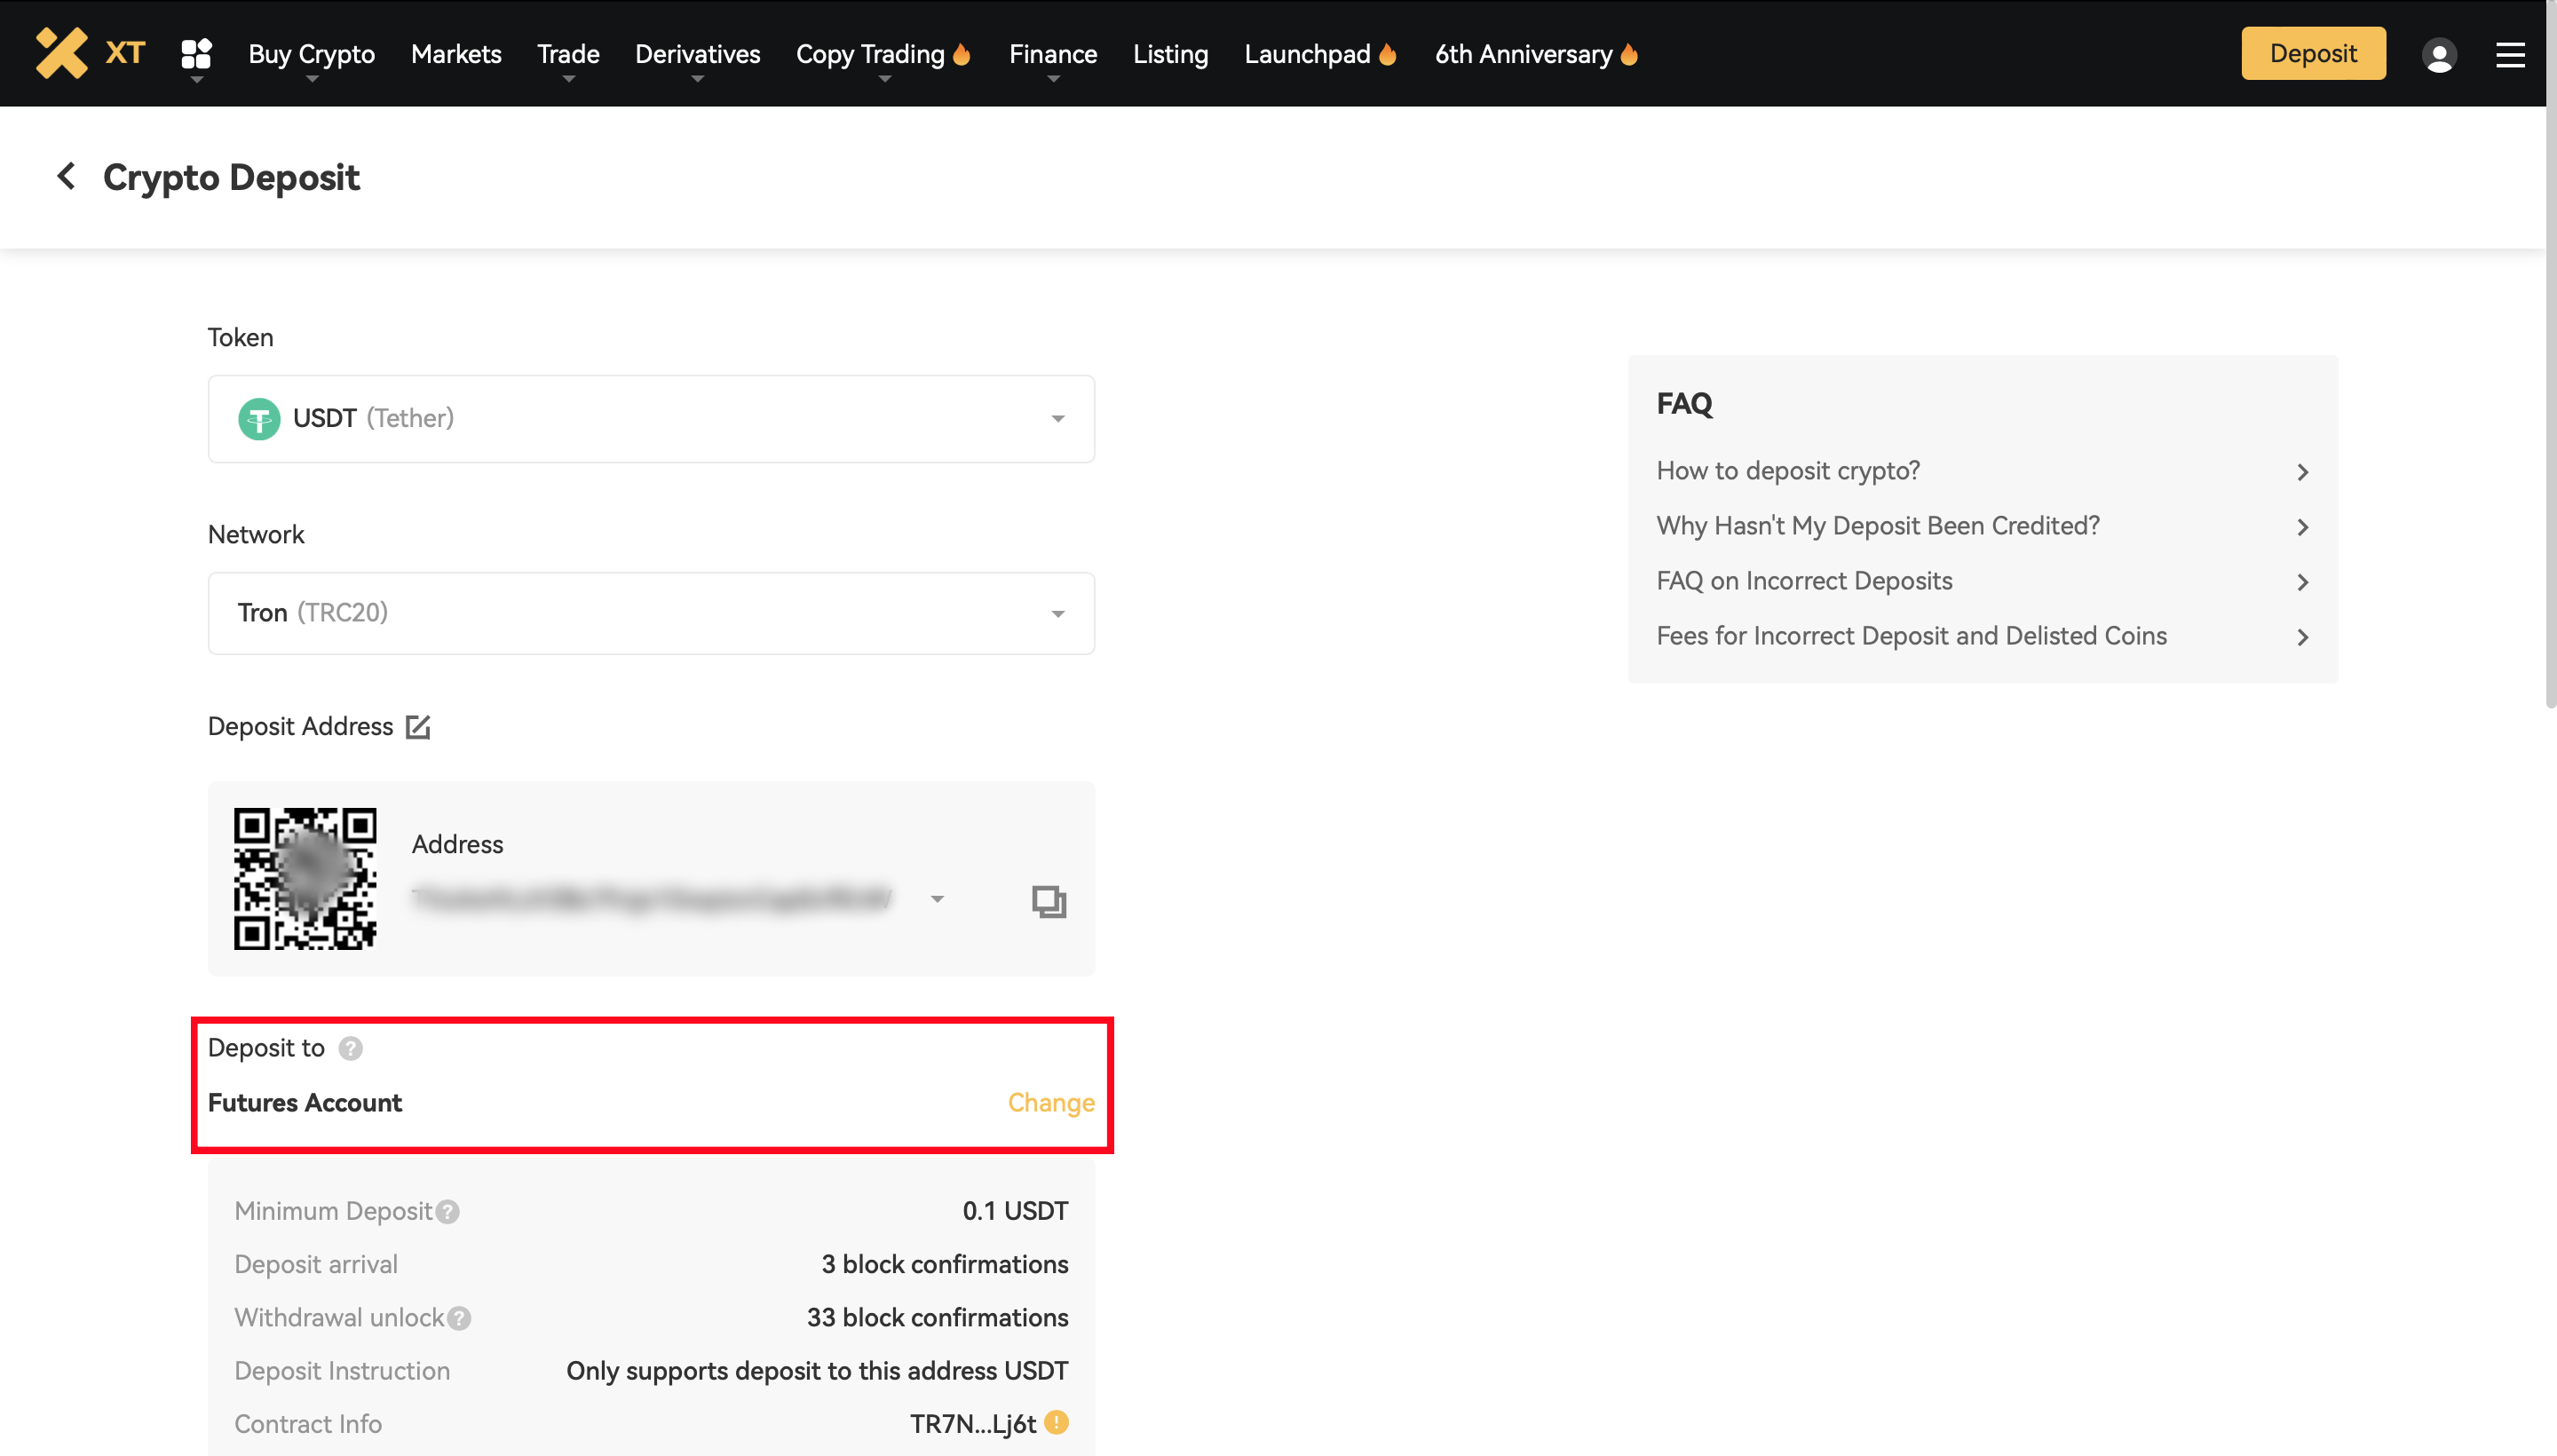Open the user profile icon
Screen dimensions: 2557x1456
tap(2438, 54)
